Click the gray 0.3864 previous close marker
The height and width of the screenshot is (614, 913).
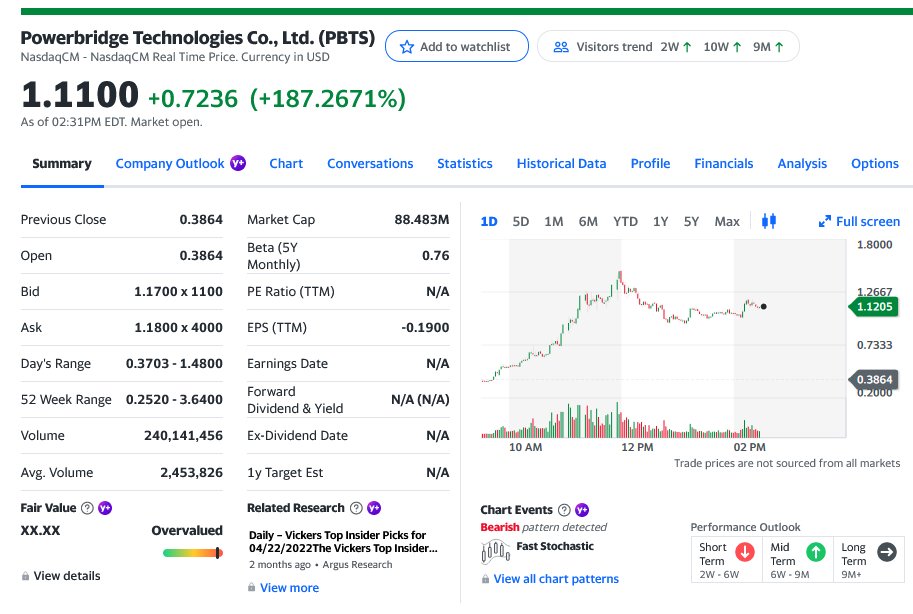click(x=873, y=380)
